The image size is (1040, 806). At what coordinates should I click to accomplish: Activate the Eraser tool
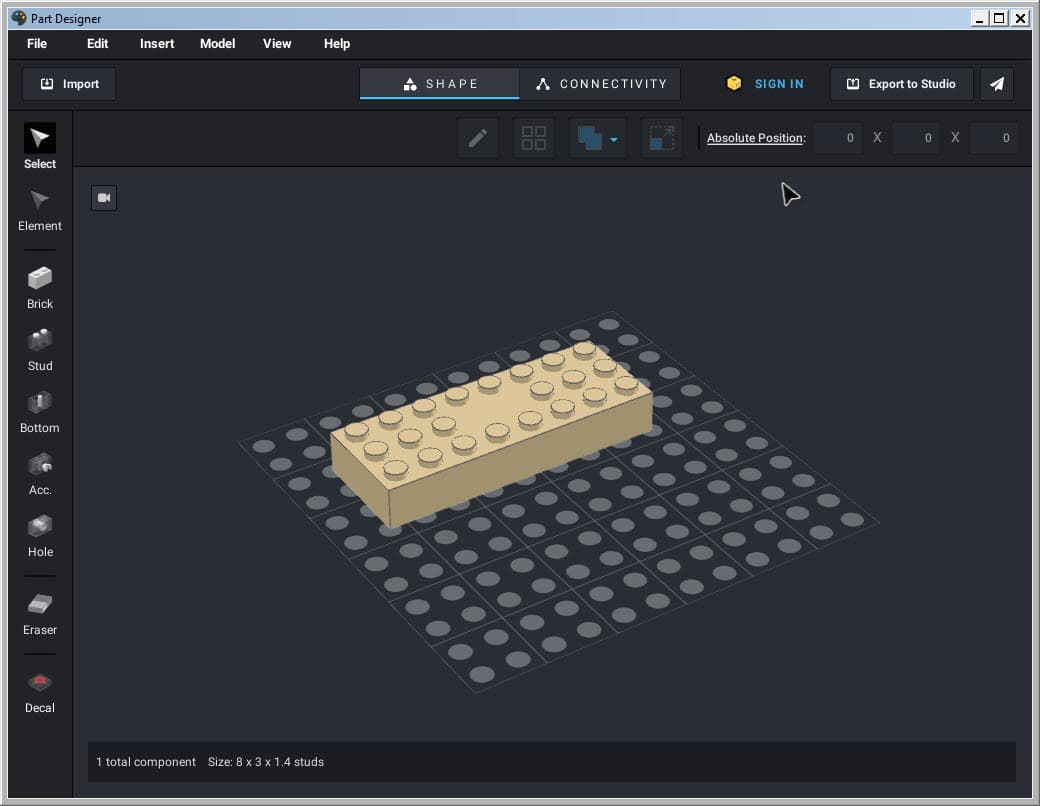click(x=40, y=614)
